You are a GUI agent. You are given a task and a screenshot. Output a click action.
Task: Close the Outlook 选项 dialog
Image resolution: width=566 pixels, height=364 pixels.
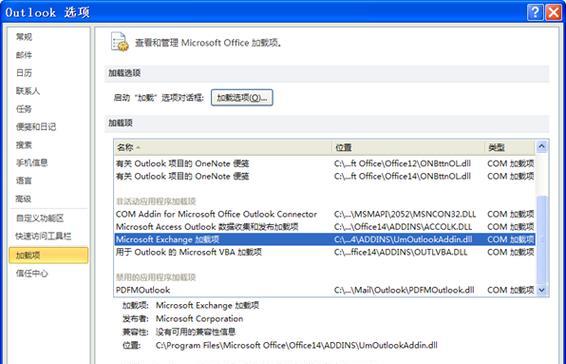pyautogui.click(x=553, y=13)
